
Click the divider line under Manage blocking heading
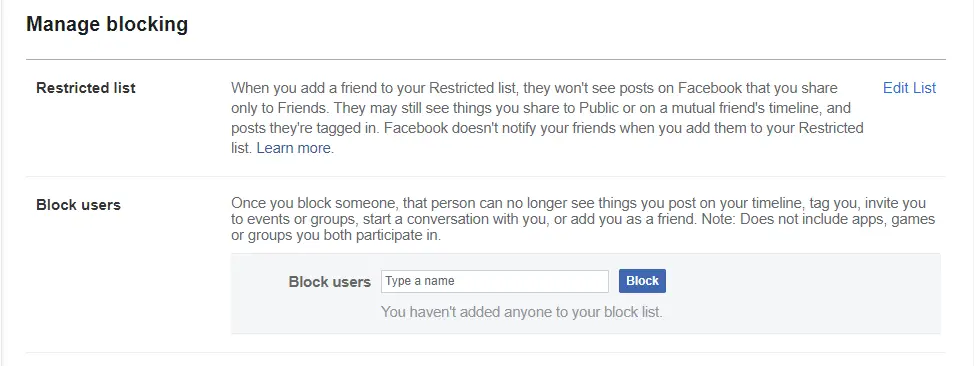(x=486, y=60)
